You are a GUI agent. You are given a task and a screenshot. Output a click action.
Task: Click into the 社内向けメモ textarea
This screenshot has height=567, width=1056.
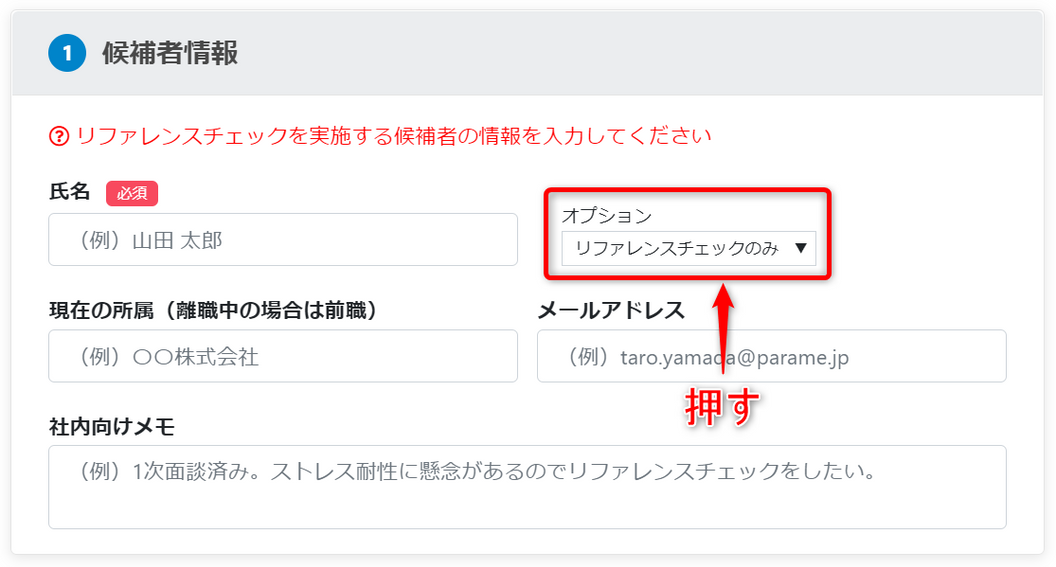[527, 487]
